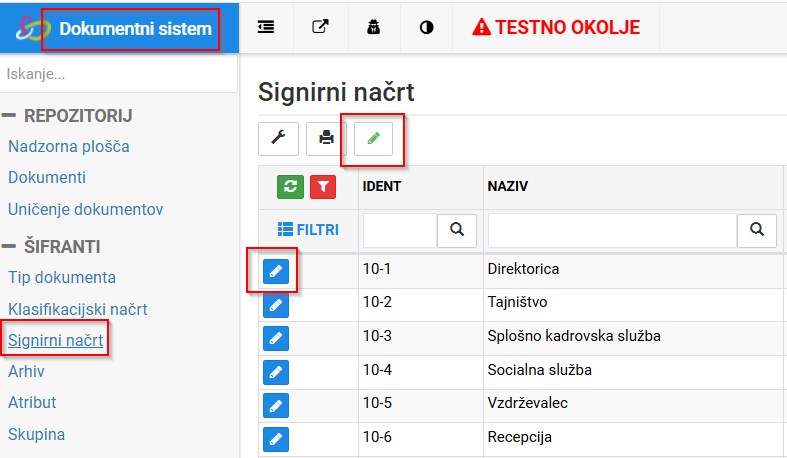Click the NAZIV search magnifier button

[757, 230]
